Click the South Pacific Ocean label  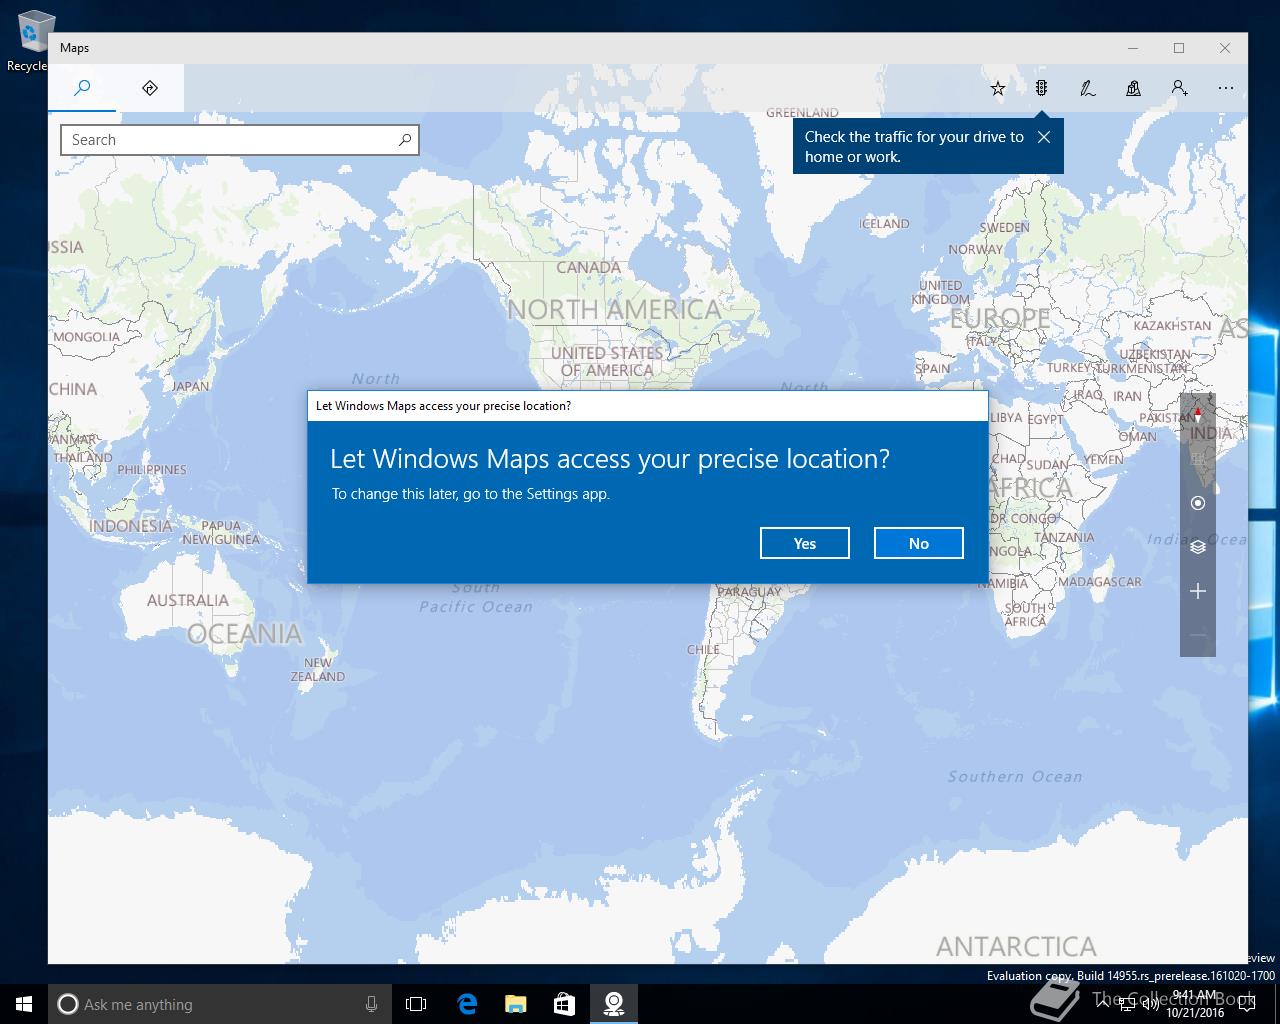pos(476,597)
